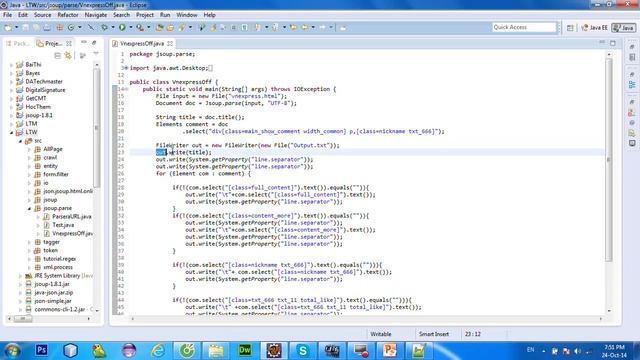Viewport: 640px width, 360px height.
Task: Open the Project Explorer View Menu
Action: [96, 54]
